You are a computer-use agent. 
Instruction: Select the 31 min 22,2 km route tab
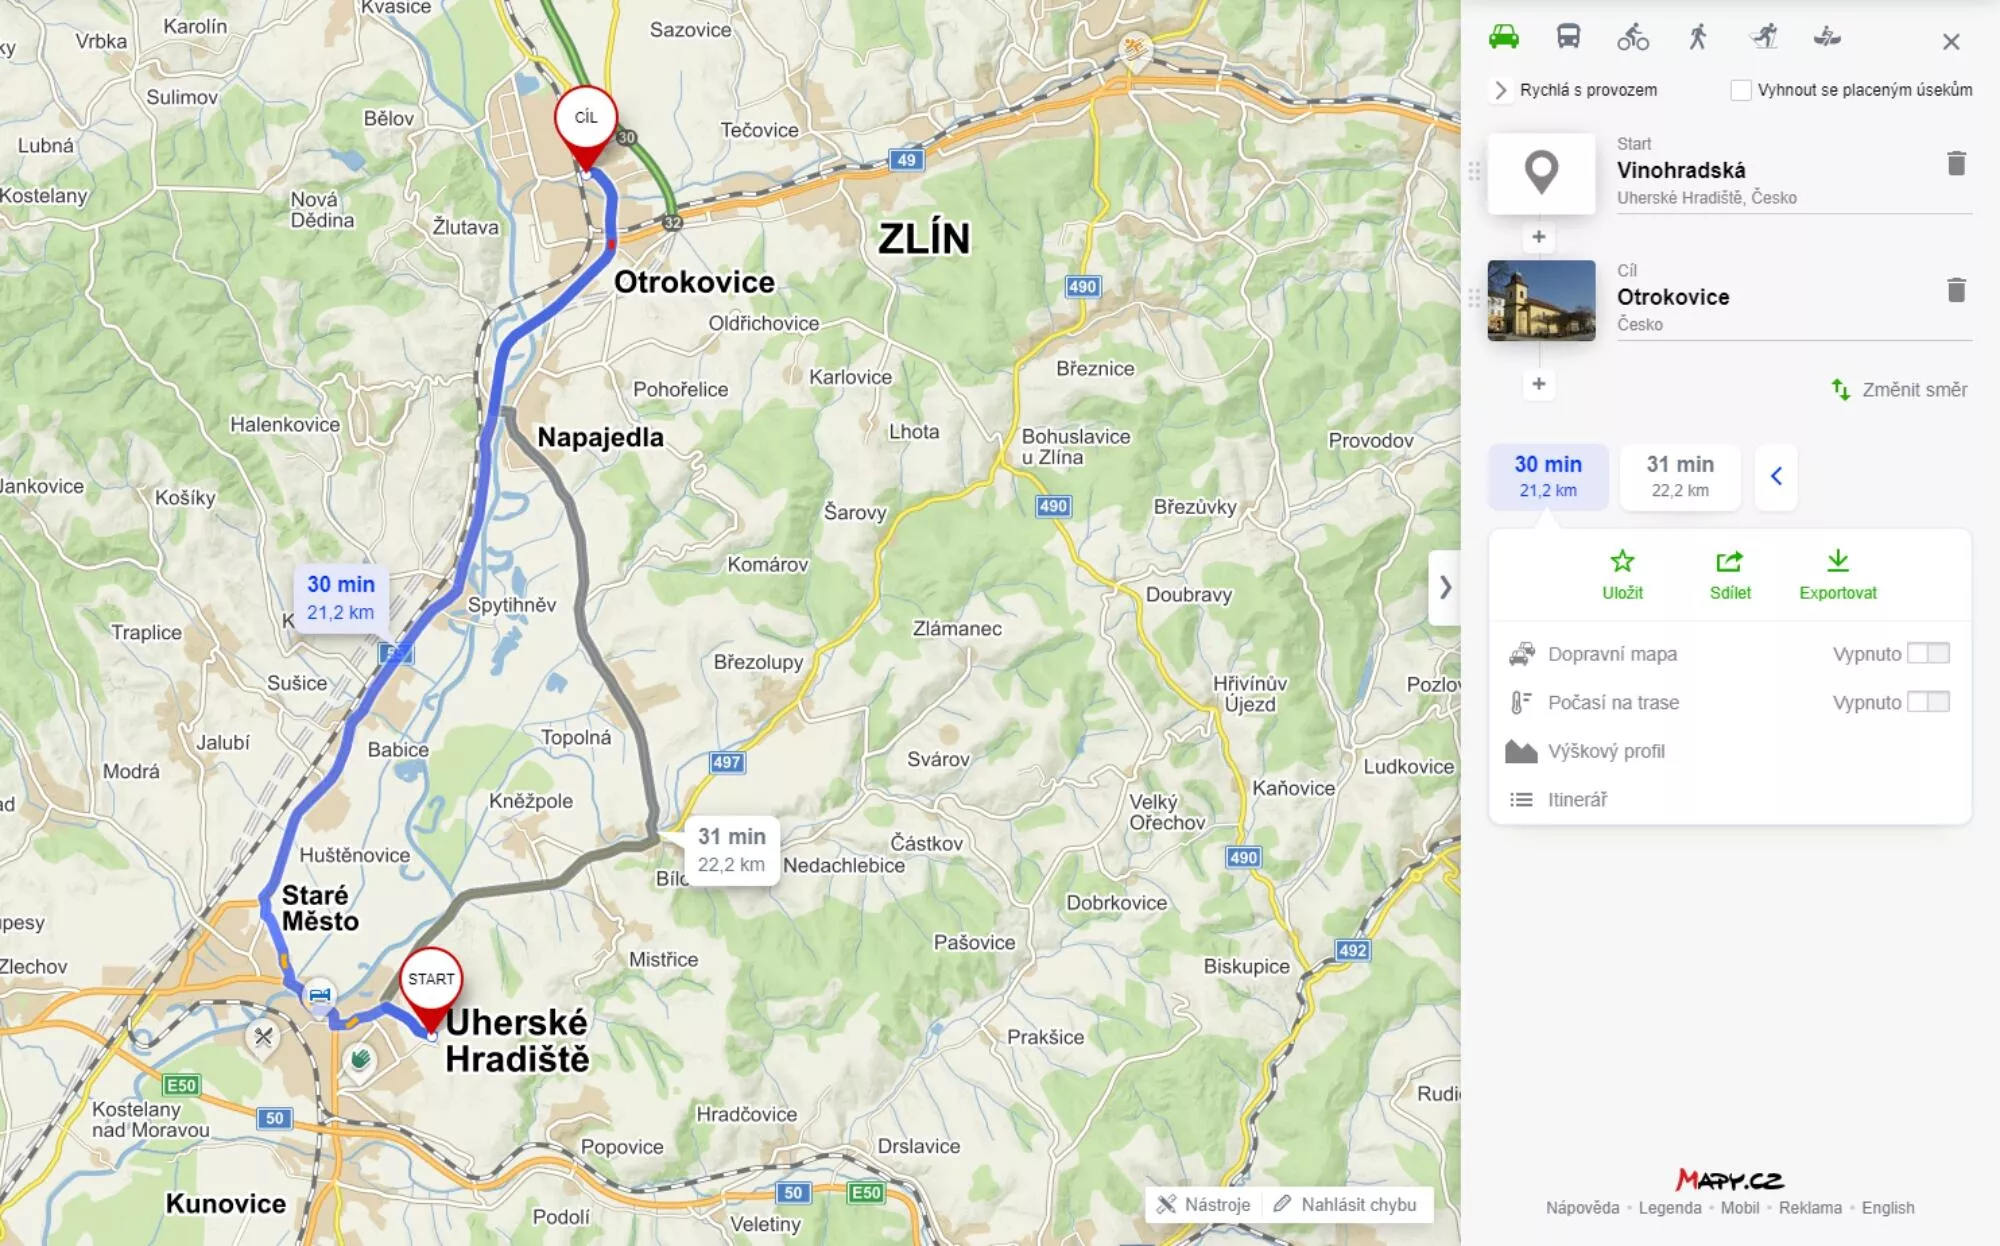click(1680, 476)
